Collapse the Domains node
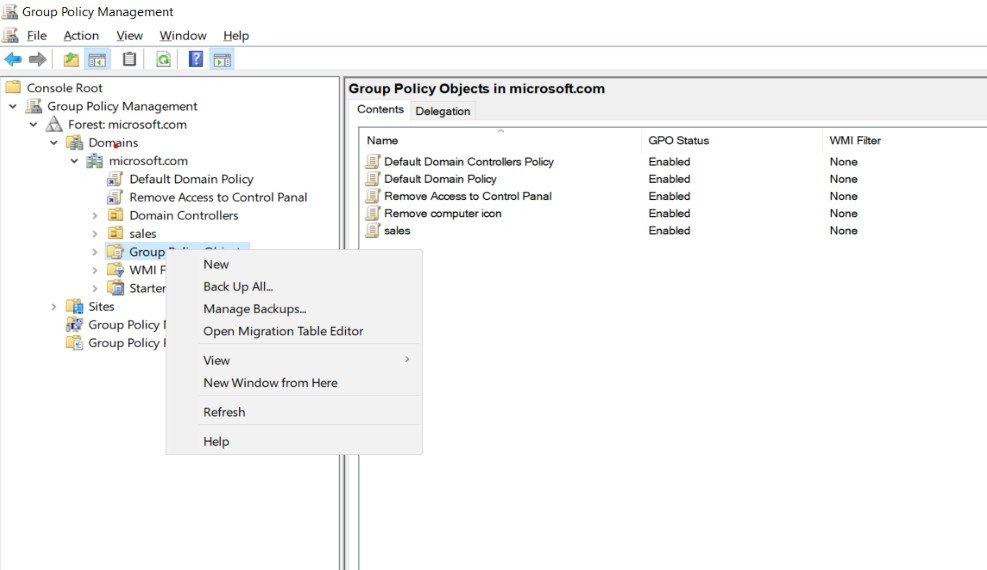987x570 pixels. 54,143
